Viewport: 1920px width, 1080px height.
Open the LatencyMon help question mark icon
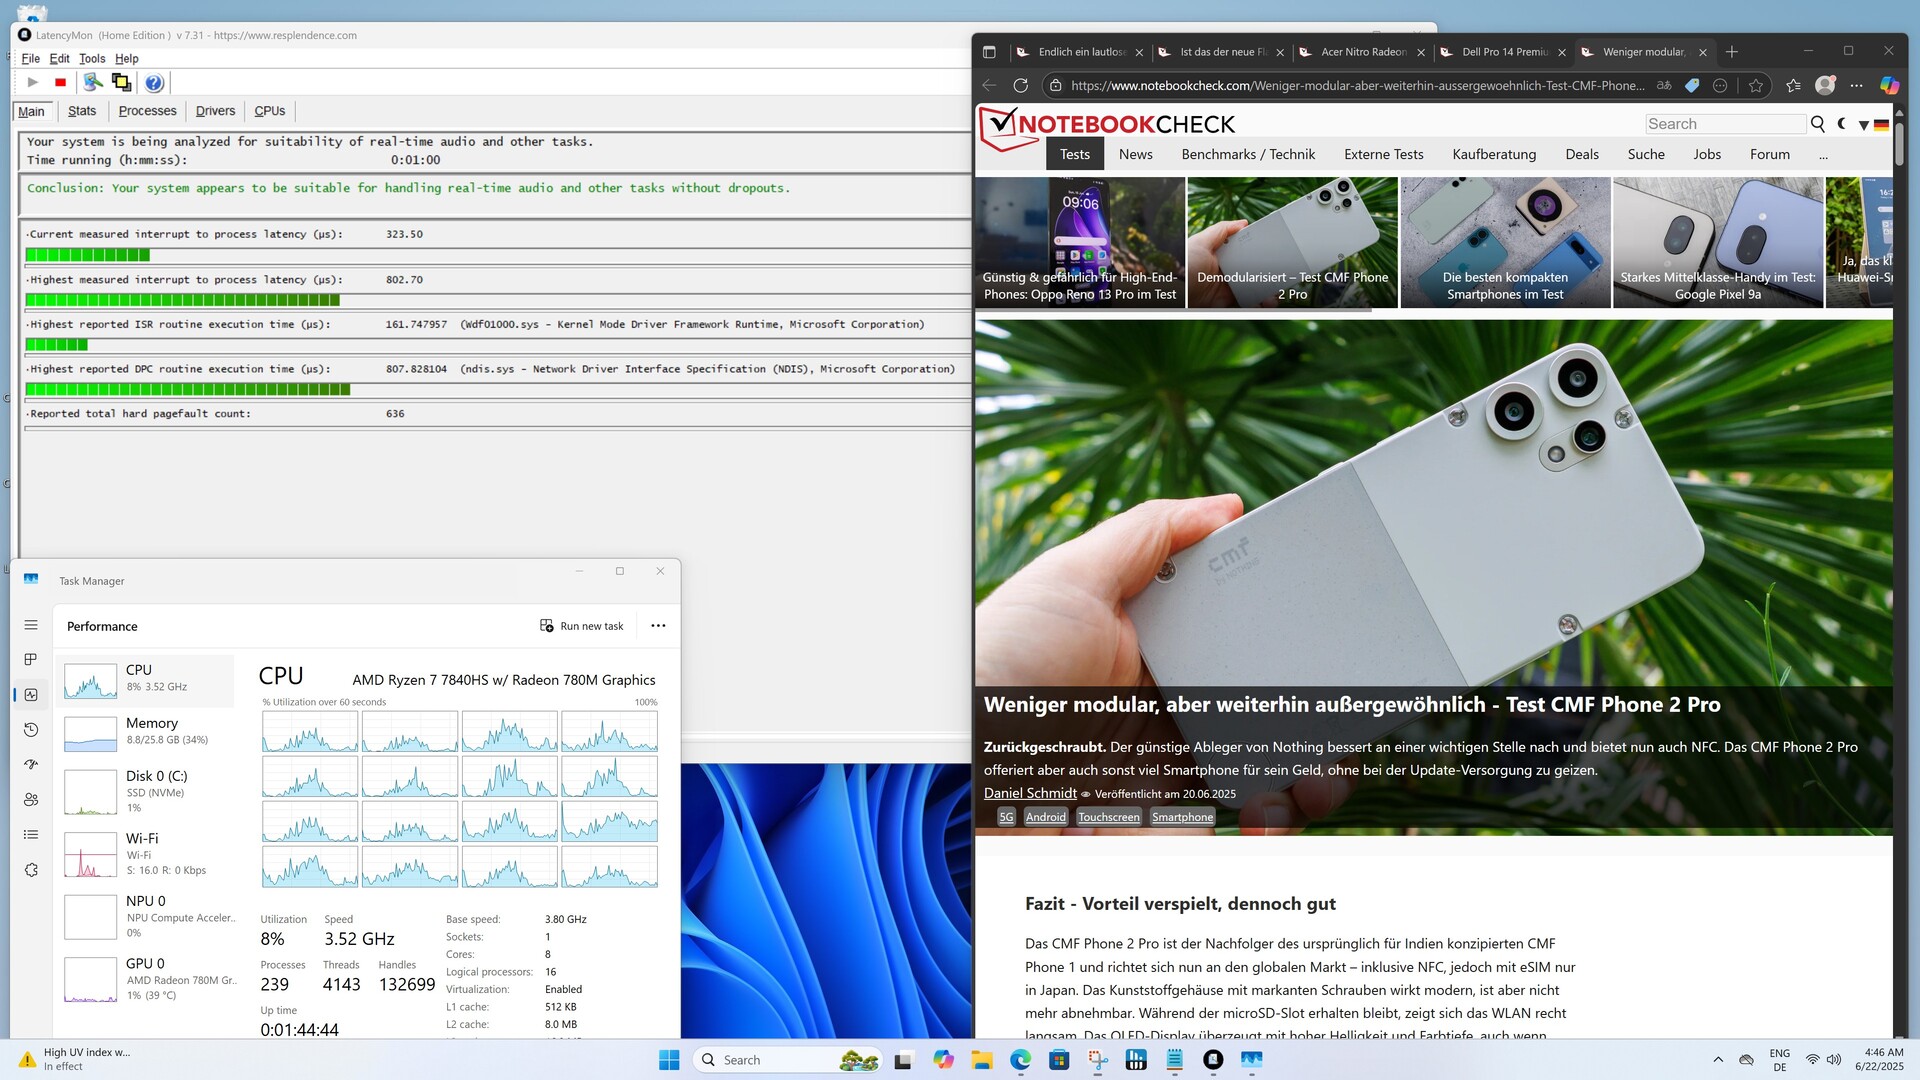click(x=153, y=83)
